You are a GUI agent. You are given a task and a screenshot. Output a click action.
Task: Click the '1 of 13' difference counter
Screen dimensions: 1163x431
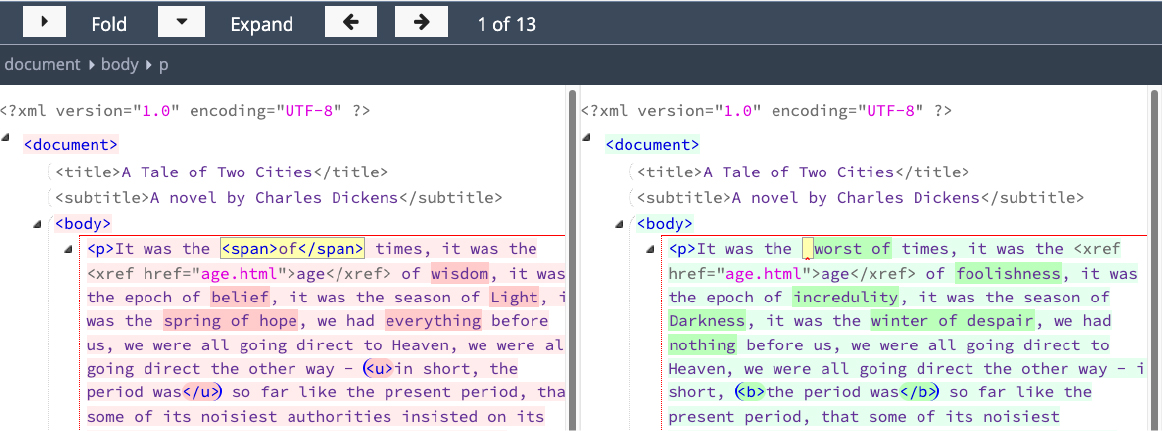507,24
